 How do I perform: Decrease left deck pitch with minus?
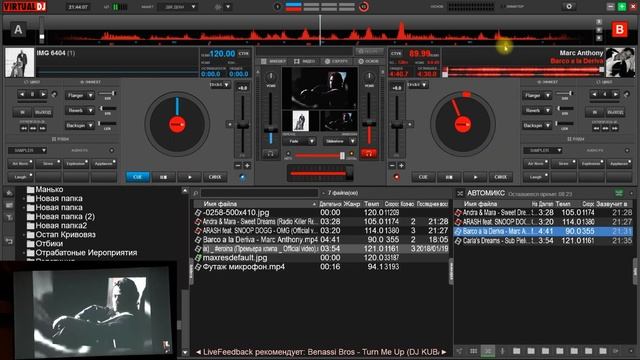[238, 165]
